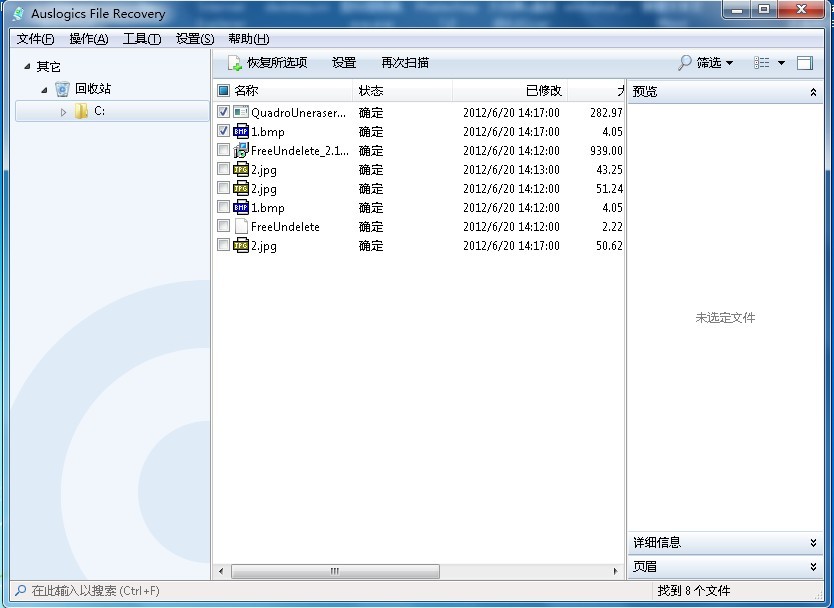Open the 文件(F) menu
834x608 pixels.
pyautogui.click(x=35, y=39)
